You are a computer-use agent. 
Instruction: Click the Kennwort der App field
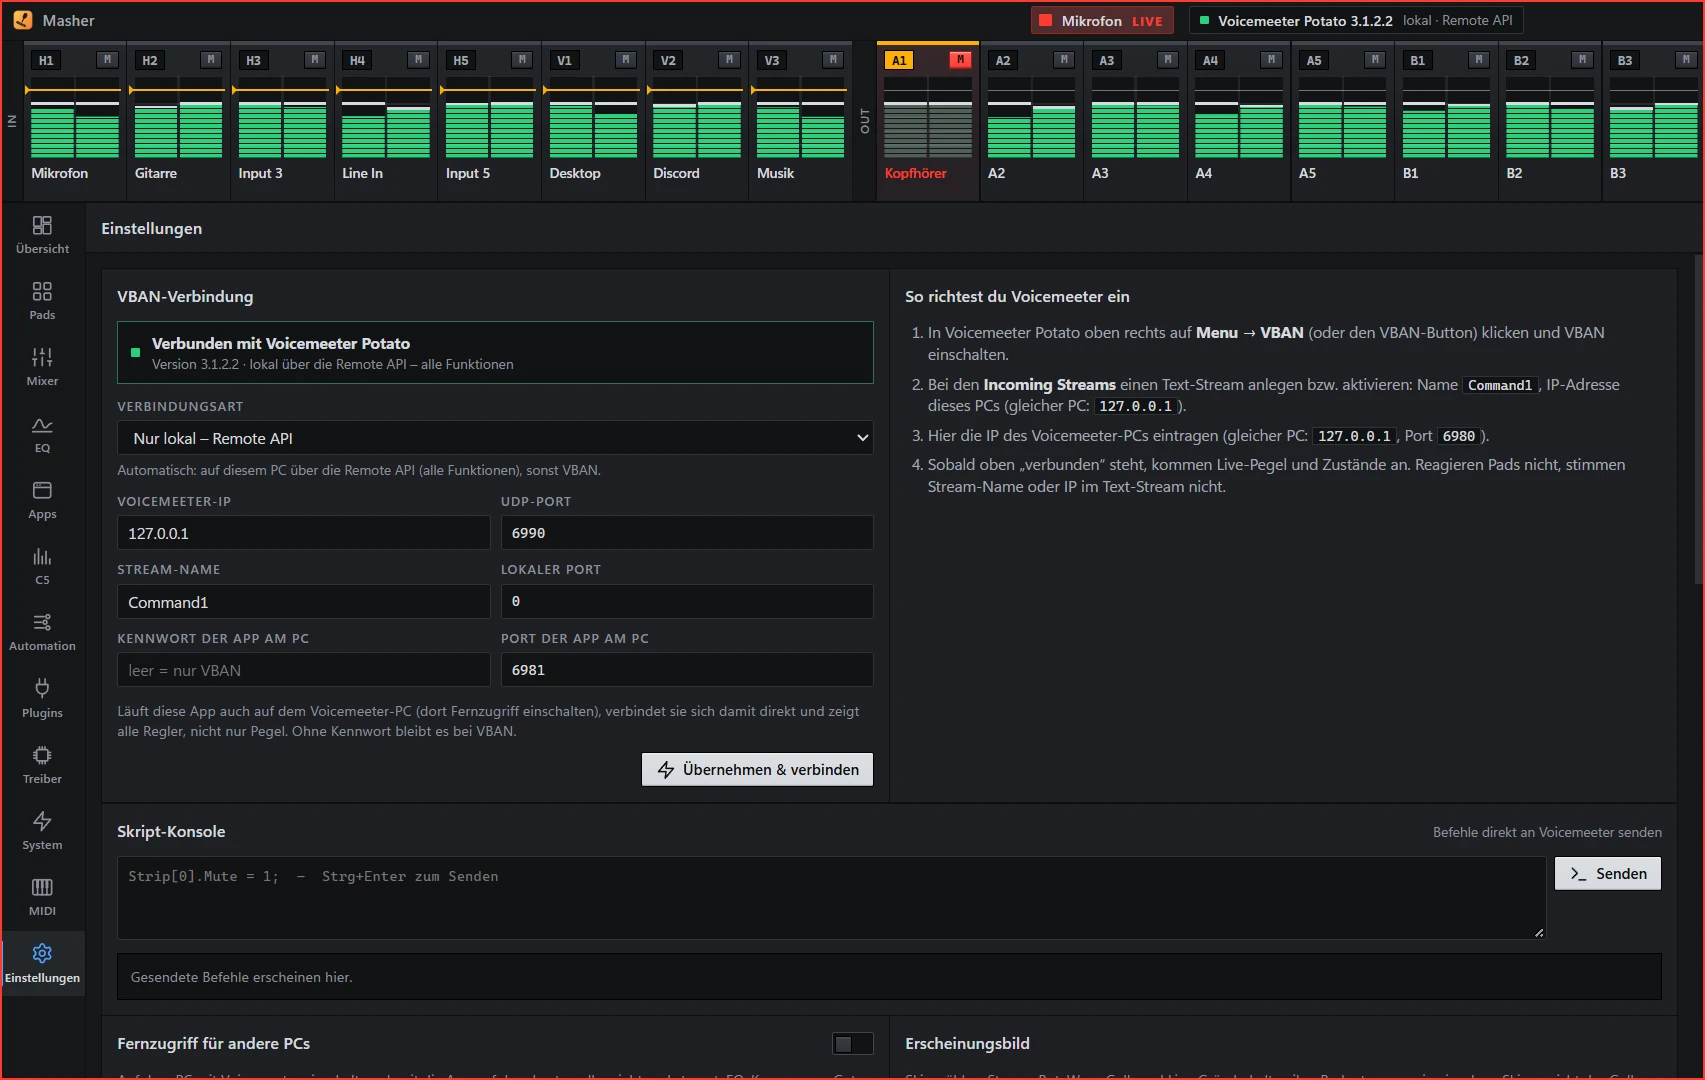303,670
